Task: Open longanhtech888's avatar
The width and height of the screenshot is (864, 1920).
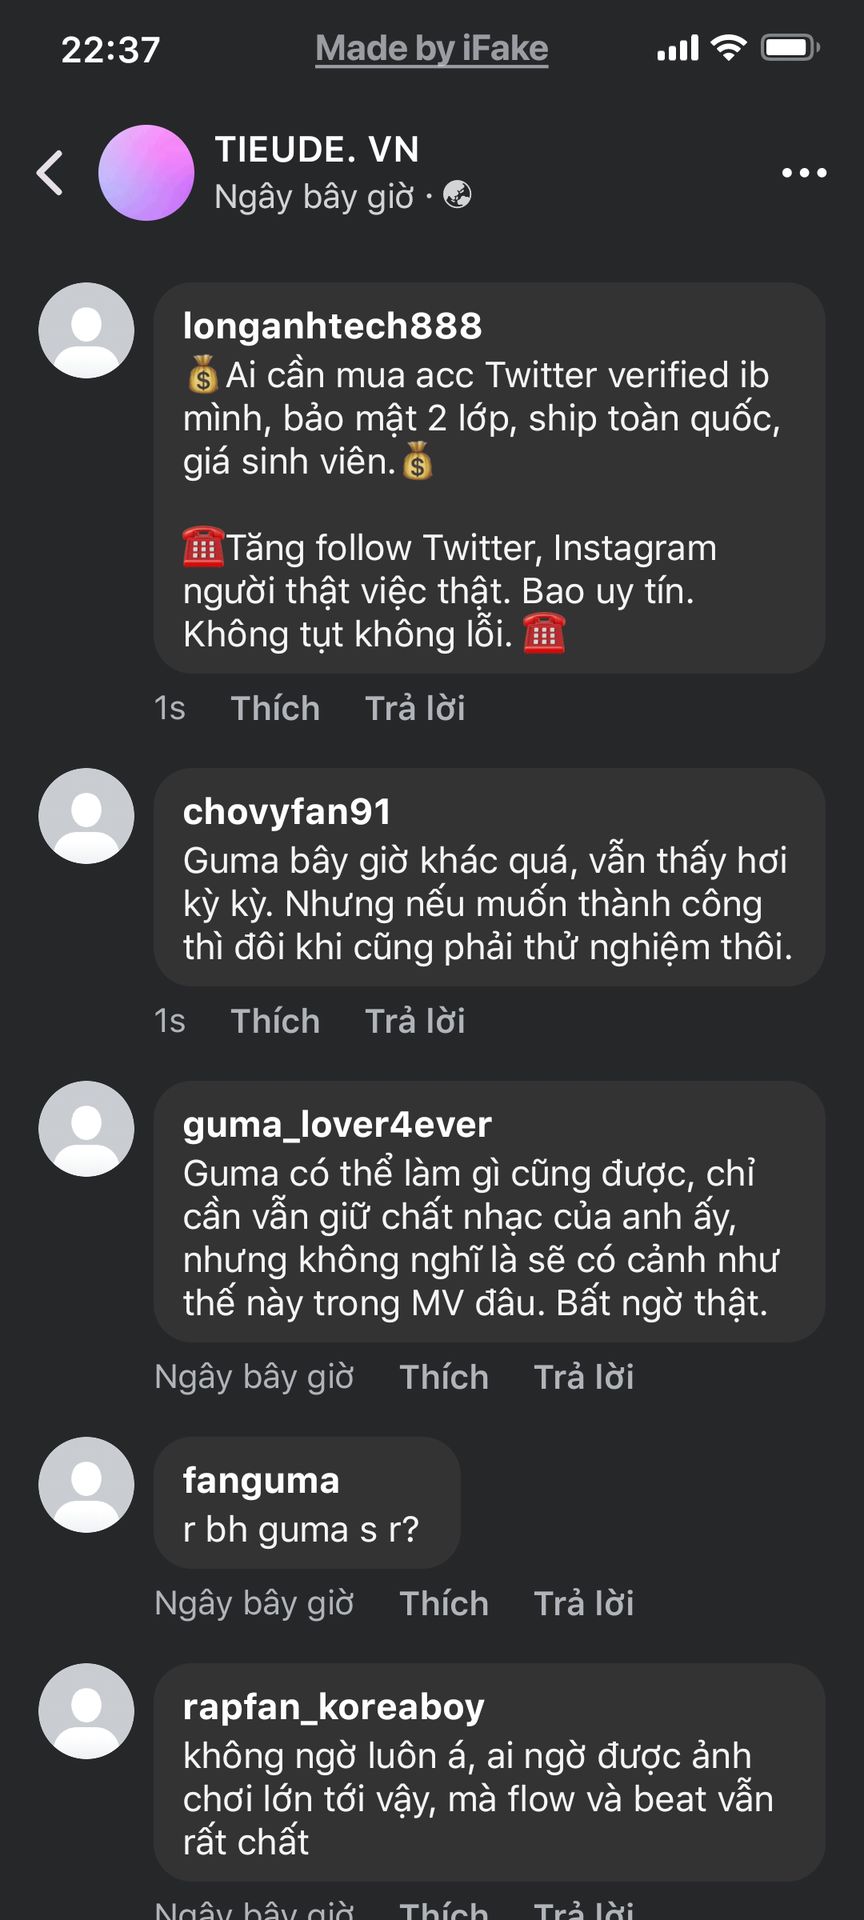Action: pos(86,330)
